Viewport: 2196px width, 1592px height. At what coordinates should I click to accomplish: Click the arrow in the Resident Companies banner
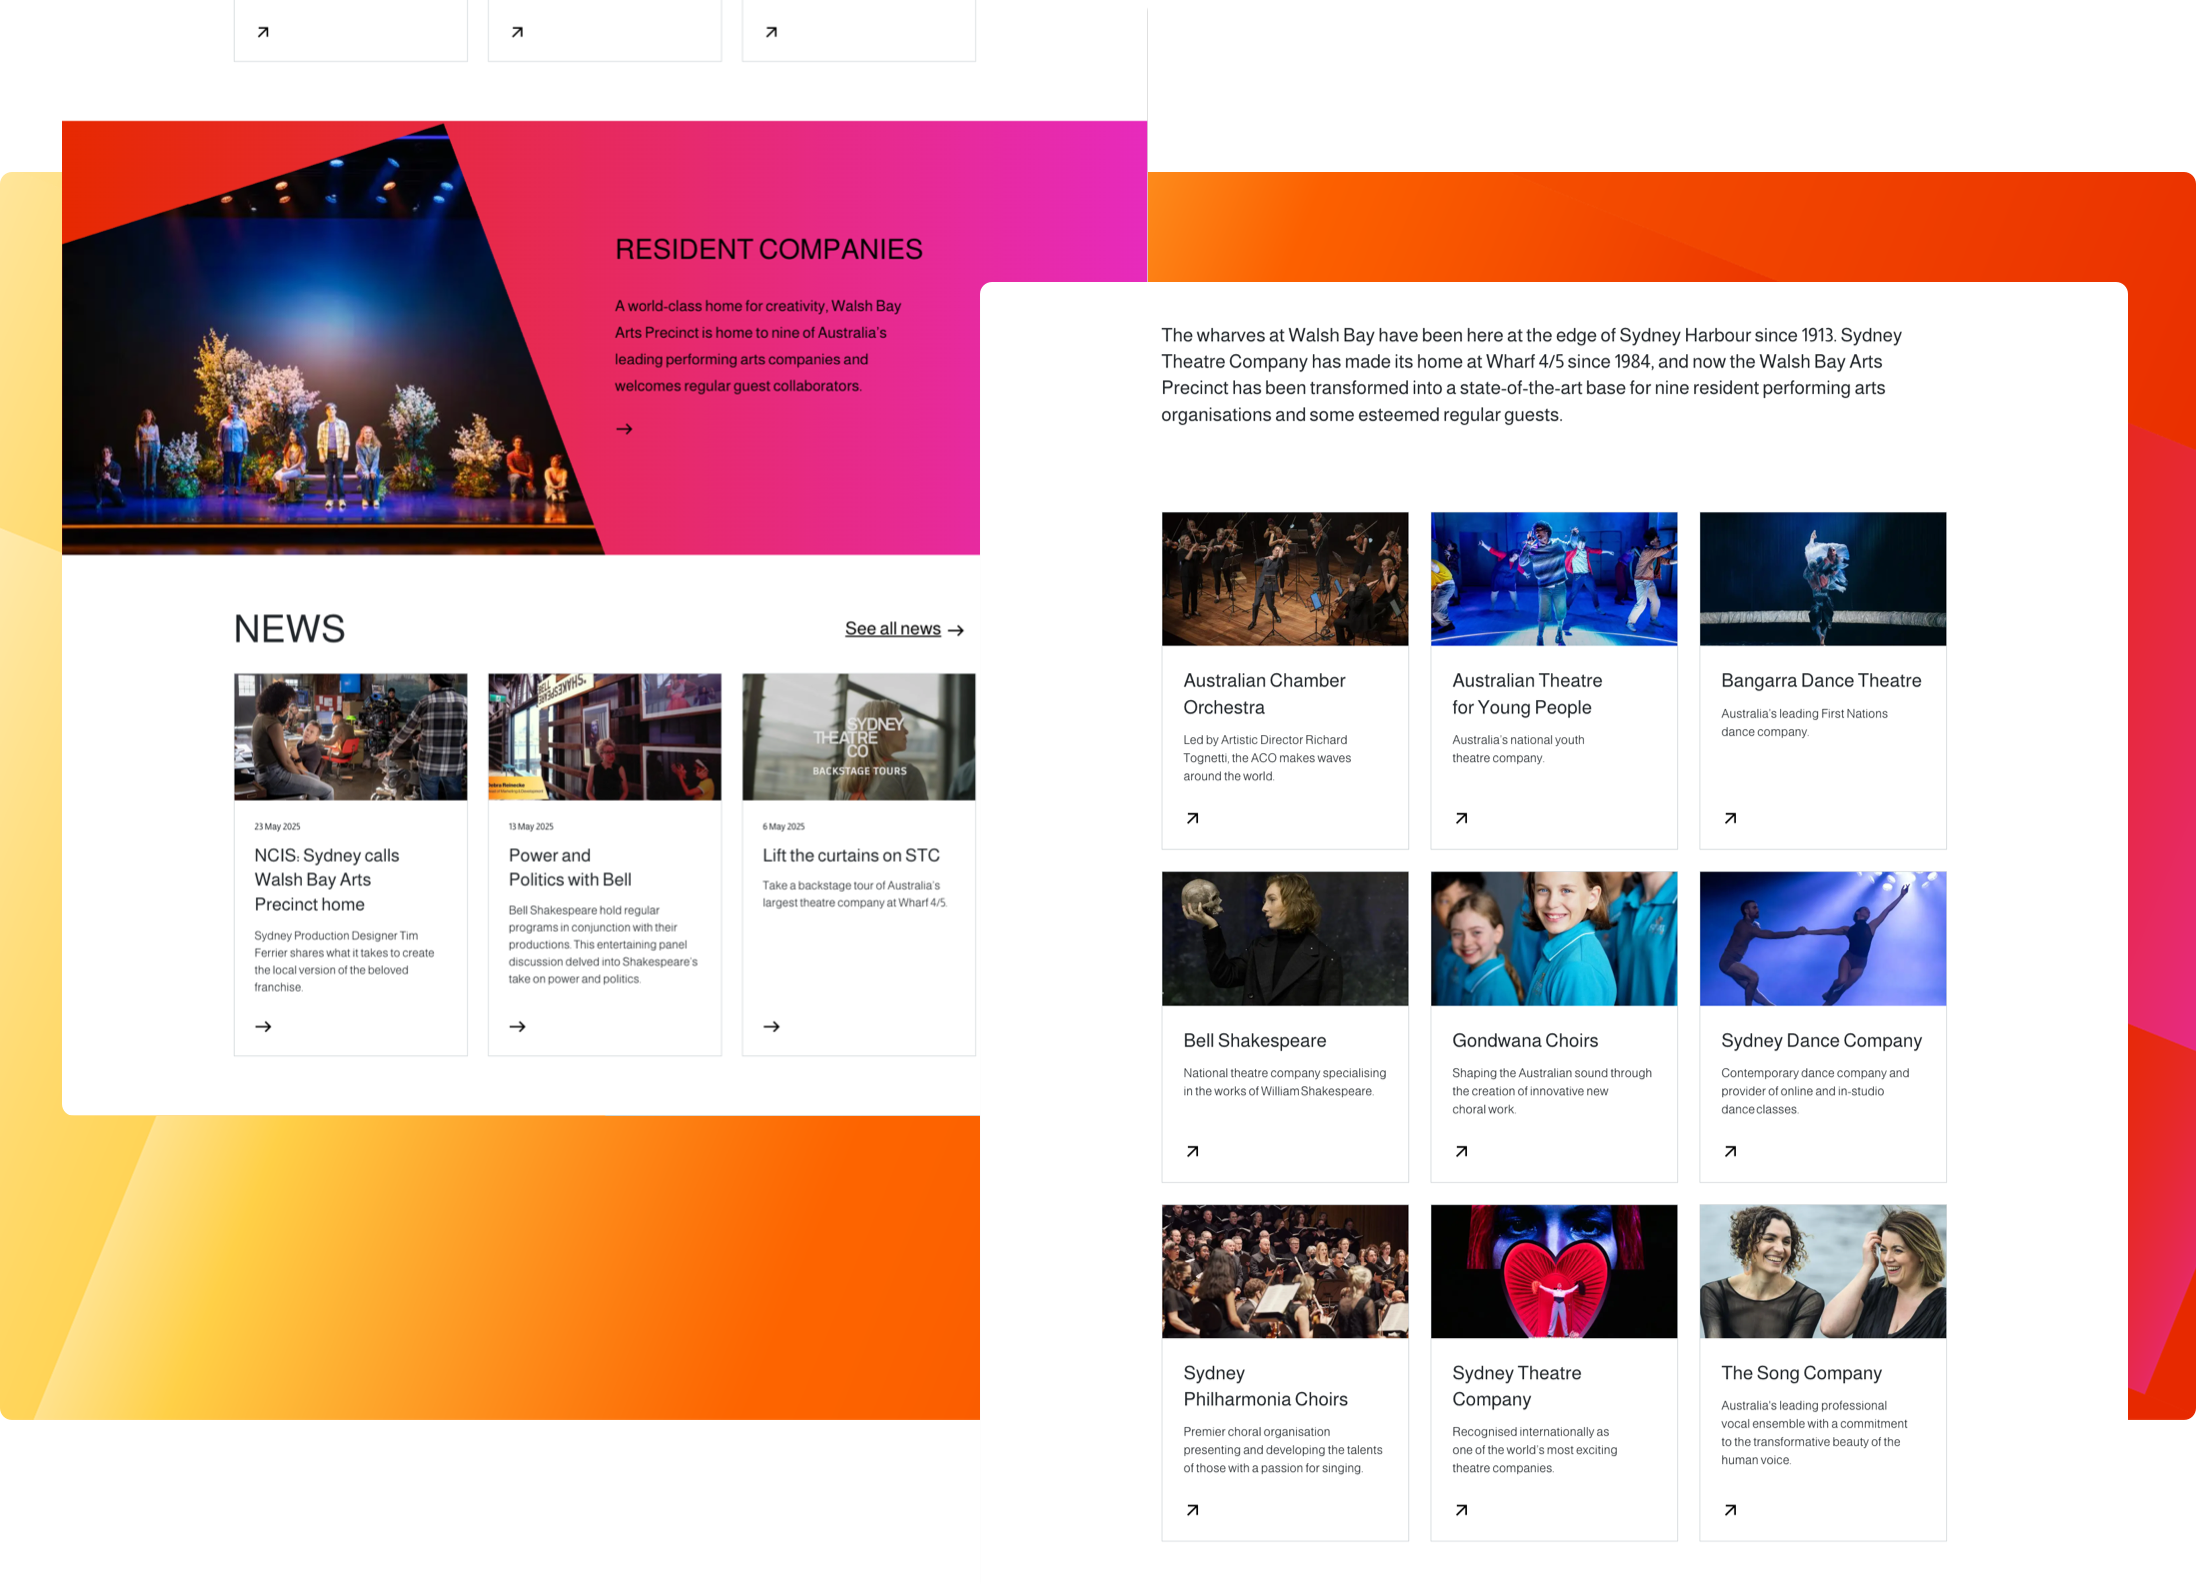(x=624, y=429)
